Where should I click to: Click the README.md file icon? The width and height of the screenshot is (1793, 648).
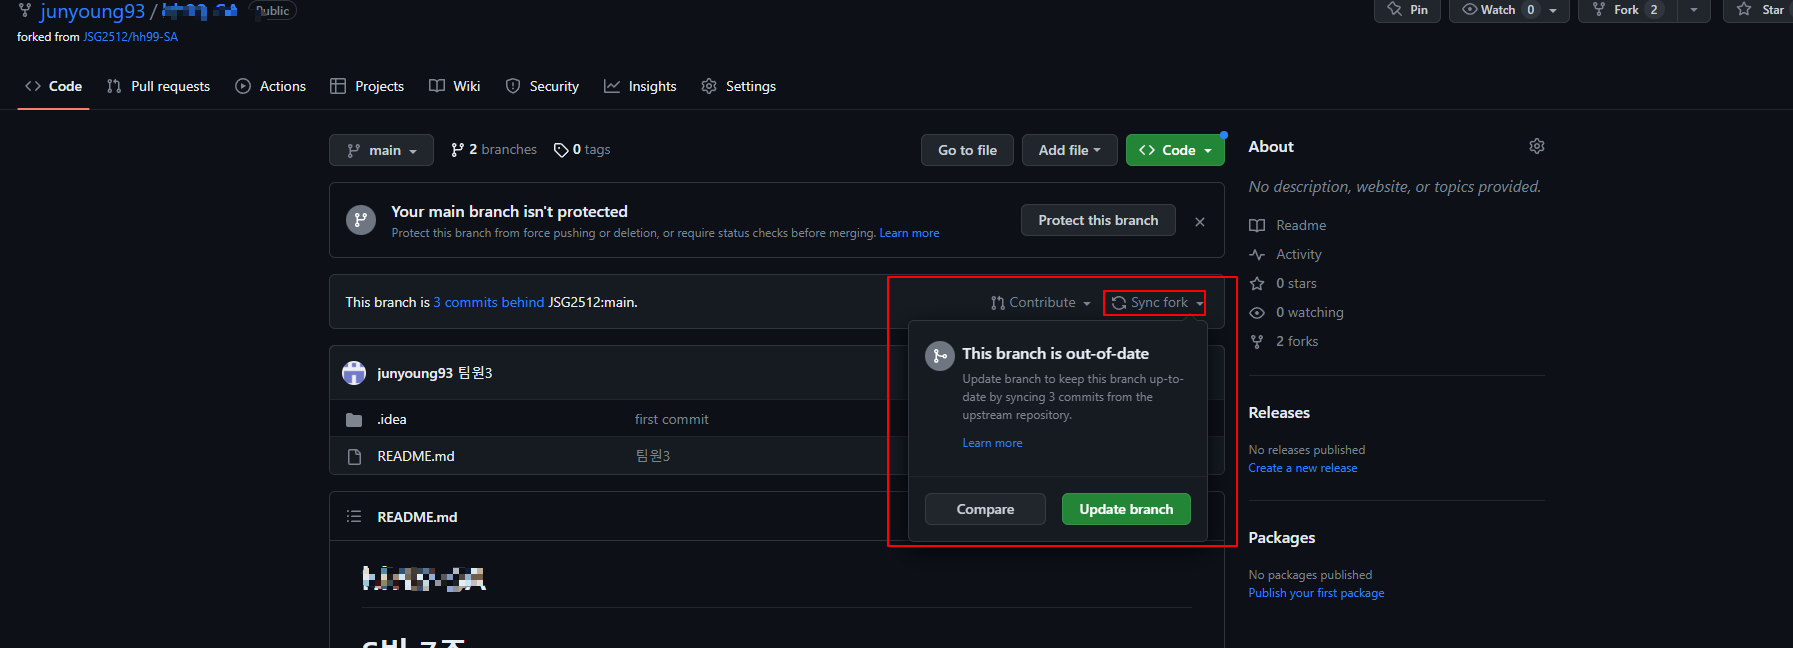click(x=354, y=456)
